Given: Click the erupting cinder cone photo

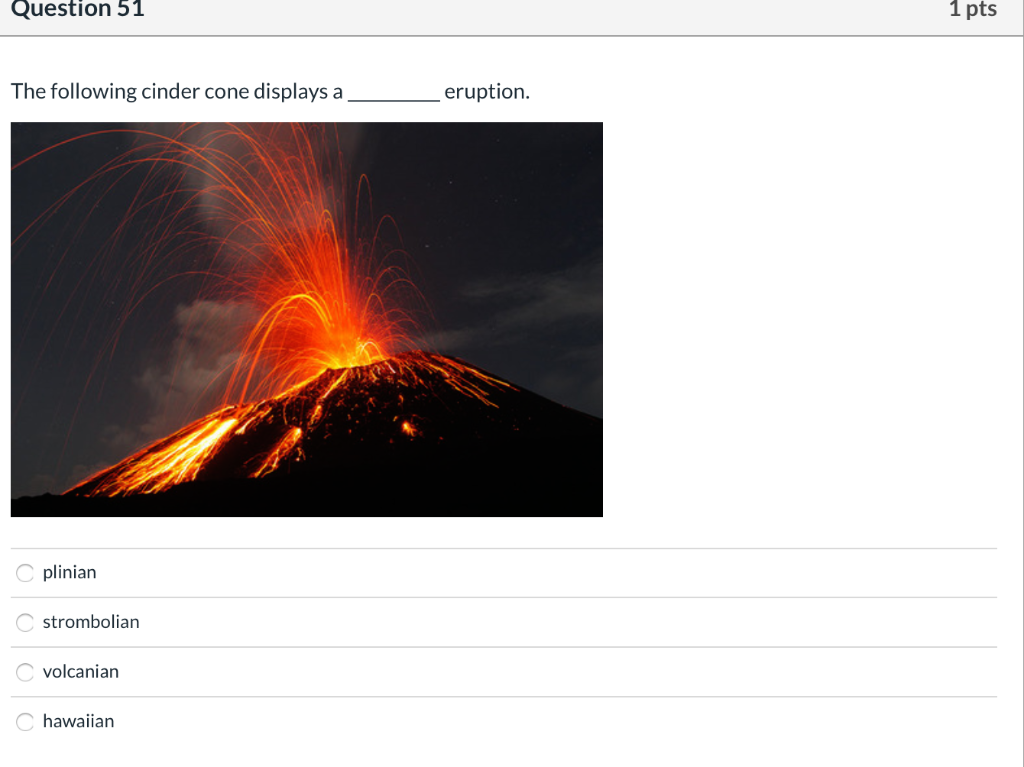Looking at the screenshot, I should point(306,319).
